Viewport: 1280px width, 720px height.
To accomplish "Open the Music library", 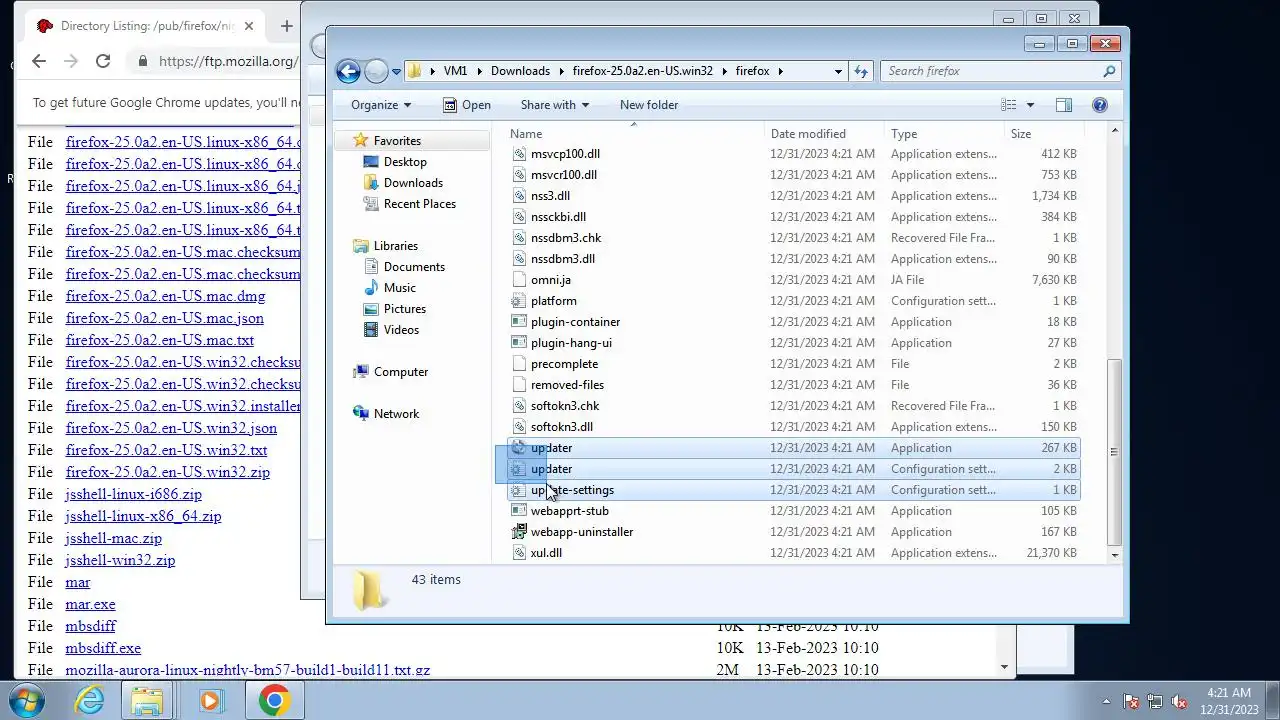I will pyautogui.click(x=400, y=288).
